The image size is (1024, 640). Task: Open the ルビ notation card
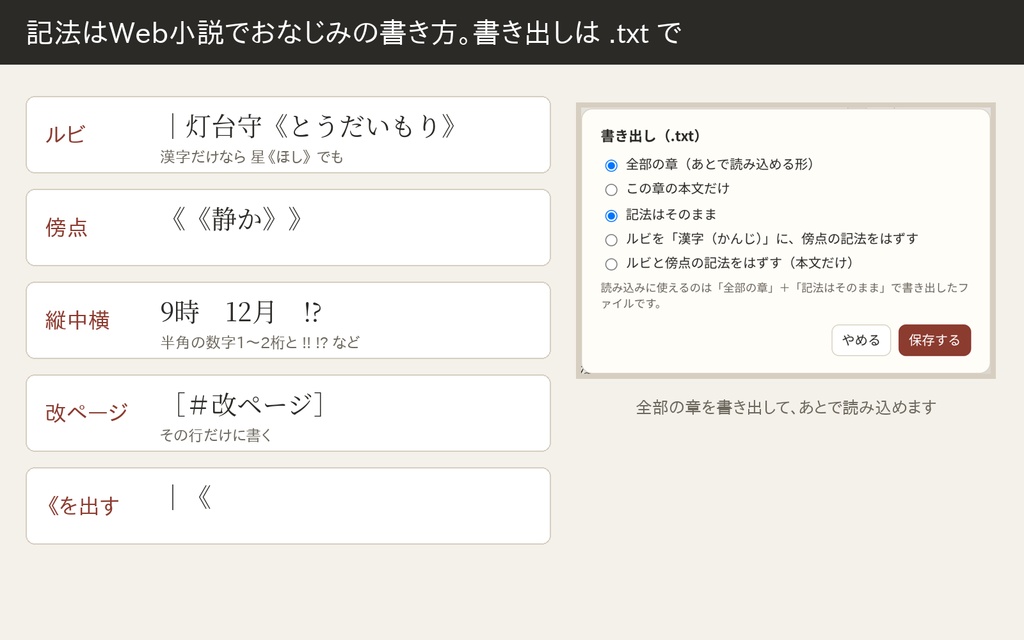[288, 135]
